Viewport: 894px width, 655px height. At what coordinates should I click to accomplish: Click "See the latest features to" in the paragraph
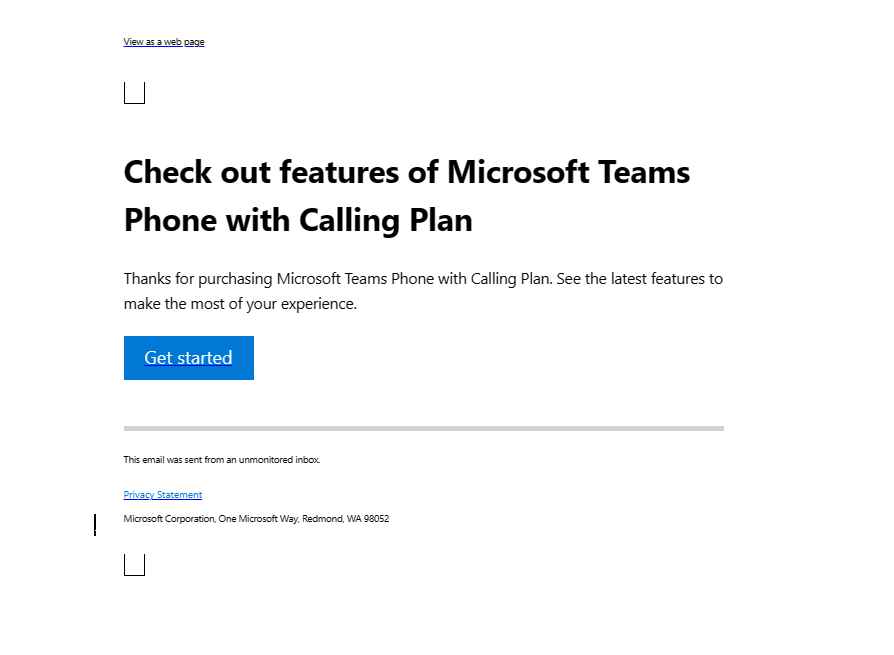pyautogui.click(x=640, y=279)
